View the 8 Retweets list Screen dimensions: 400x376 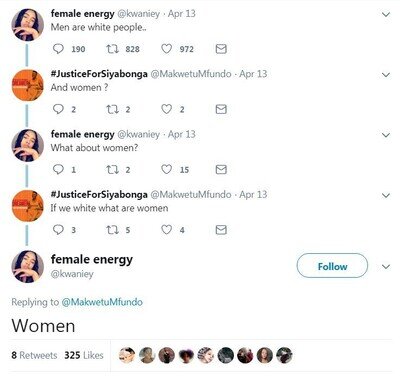pyautogui.click(x=34, y=355)
